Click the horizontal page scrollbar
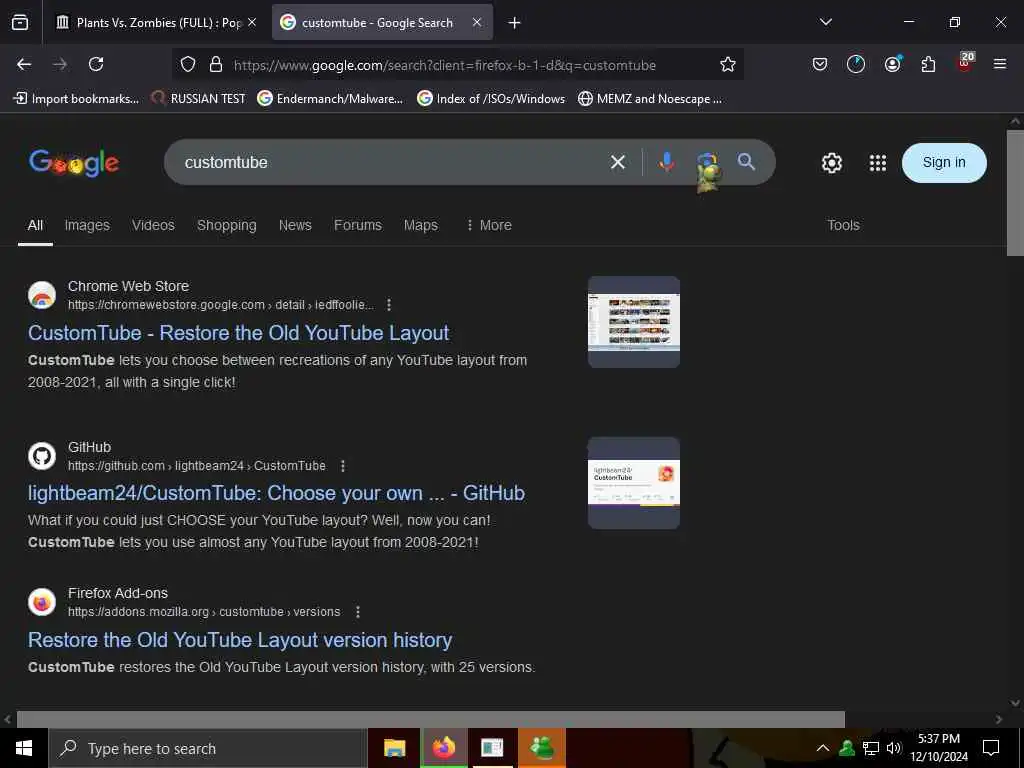The image size is (1024, 768). coord(430,719)
